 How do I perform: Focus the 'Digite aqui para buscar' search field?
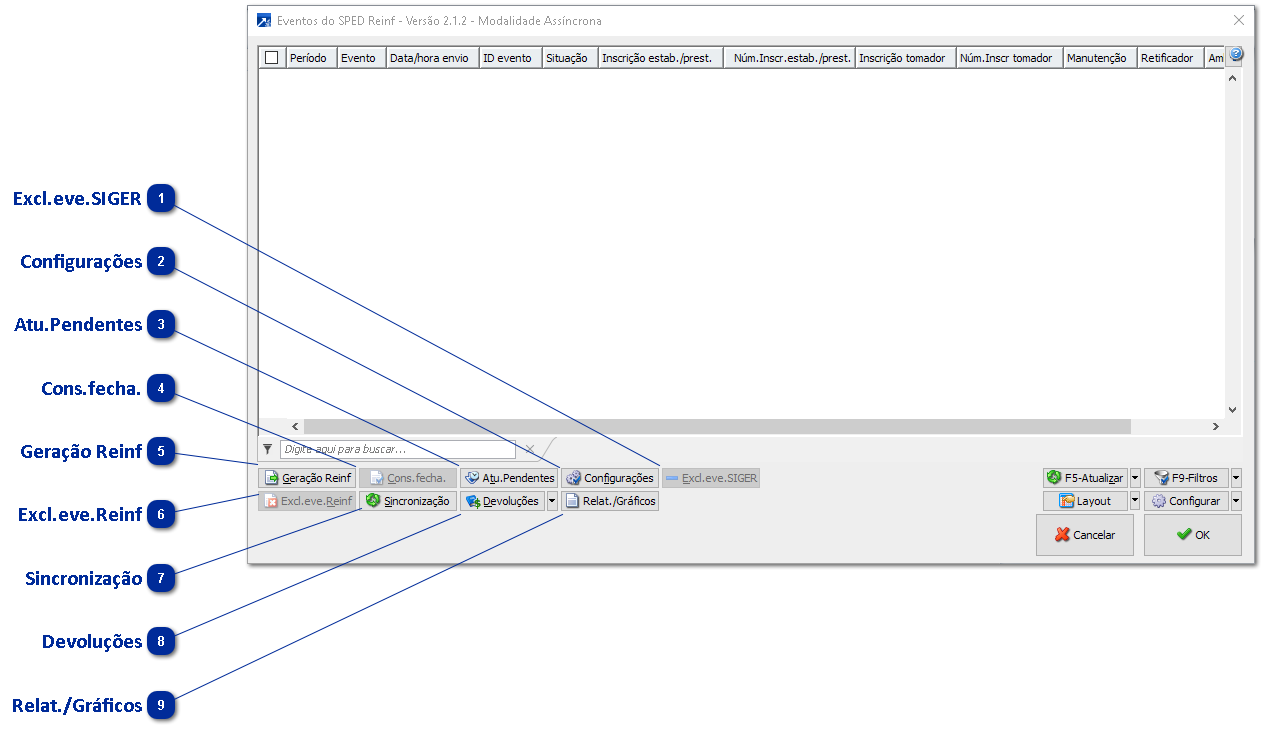click(398, 450)
